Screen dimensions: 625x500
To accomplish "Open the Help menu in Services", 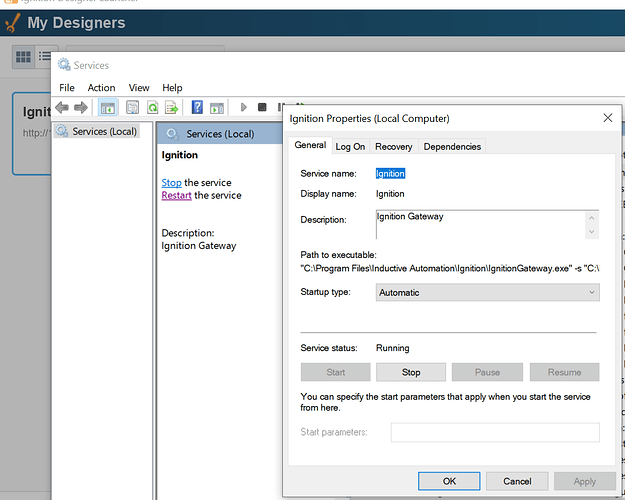I will click(172, 88).
